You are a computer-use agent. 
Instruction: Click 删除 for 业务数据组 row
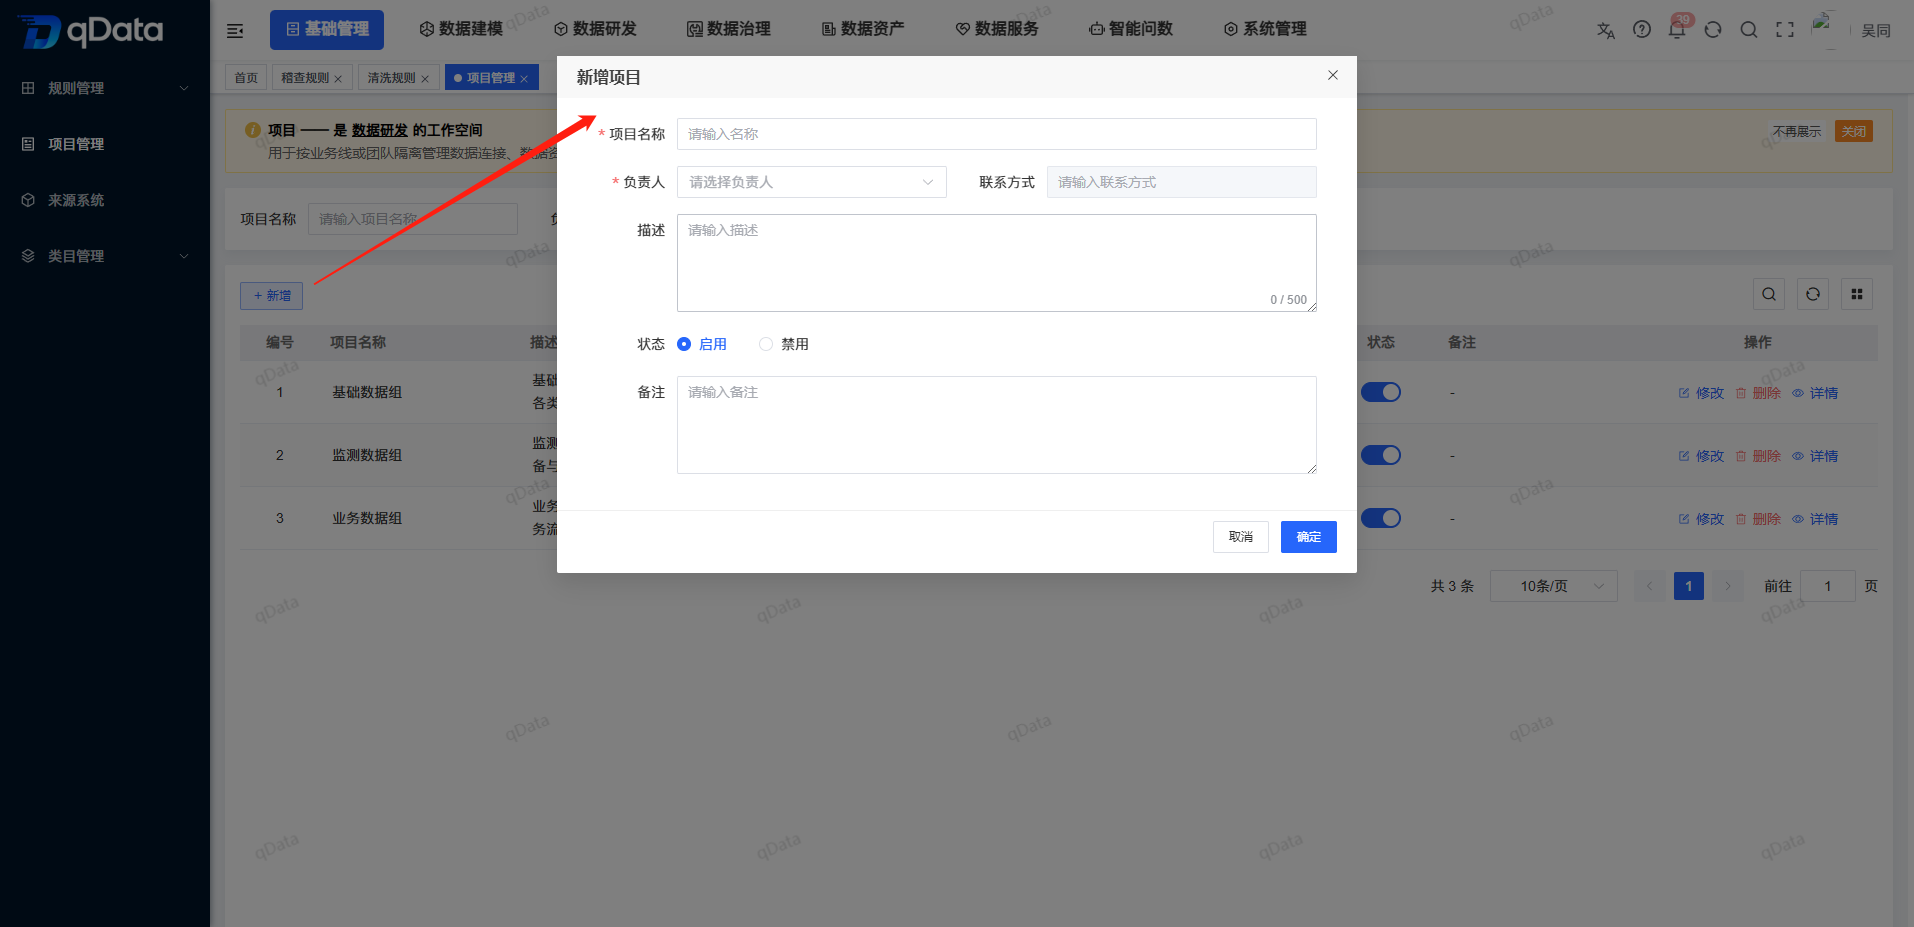pyautogui.click(x=1758, y=519)
